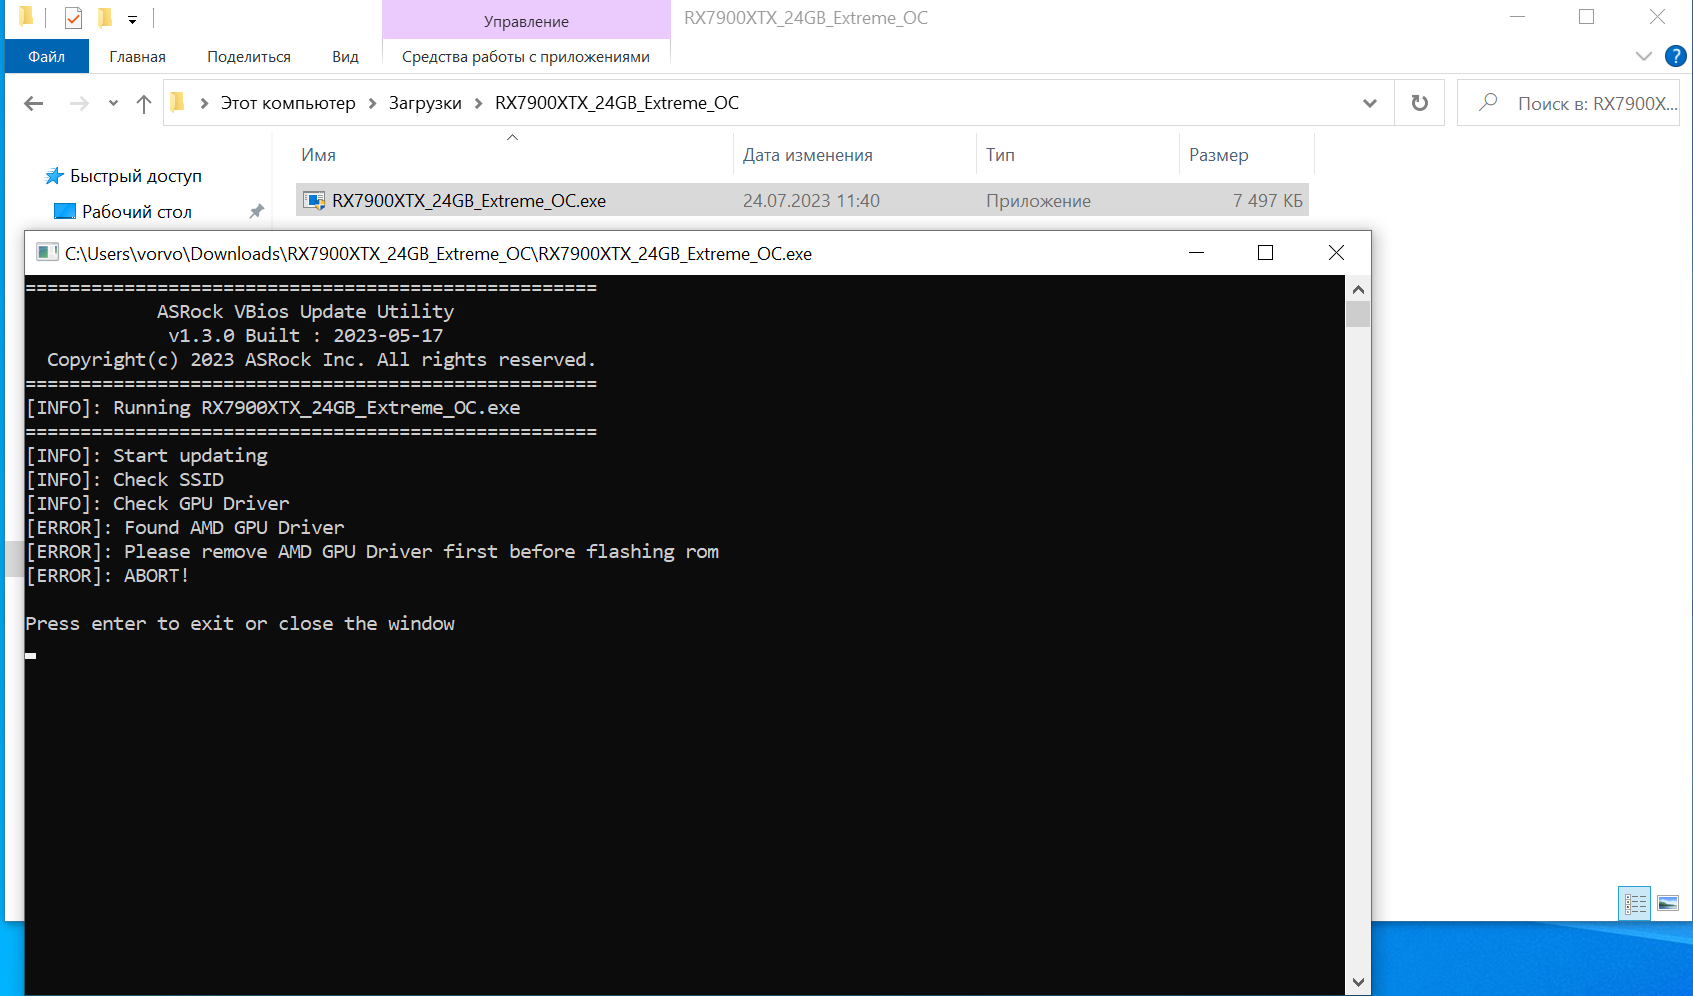Image resolution: width=1693 pixels, height=996 pixels.
Task: Open Customize Quick Access Toolbar dropdown
Action: (x=132, y=19)
